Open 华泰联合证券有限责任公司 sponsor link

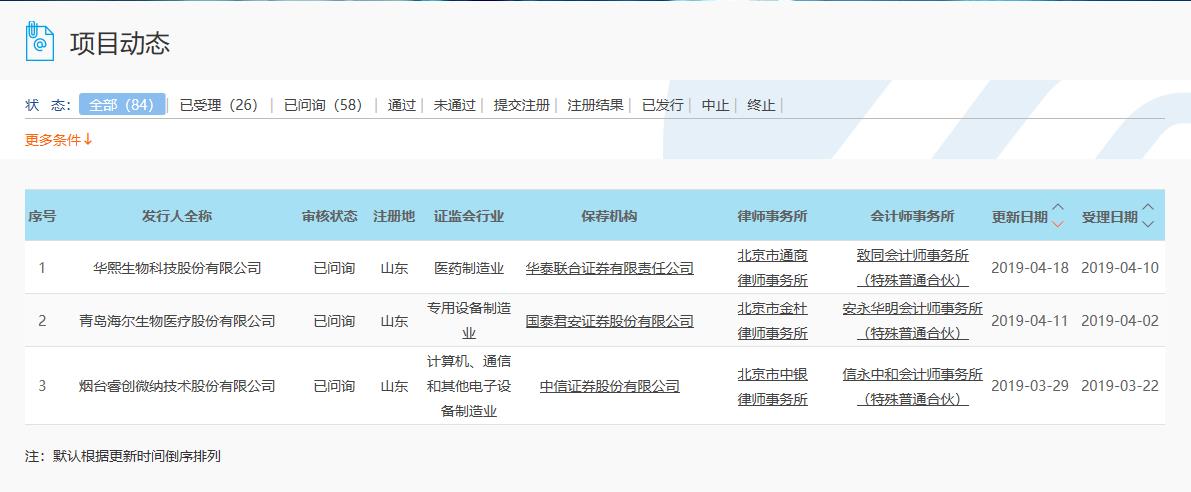coord(609,268)
